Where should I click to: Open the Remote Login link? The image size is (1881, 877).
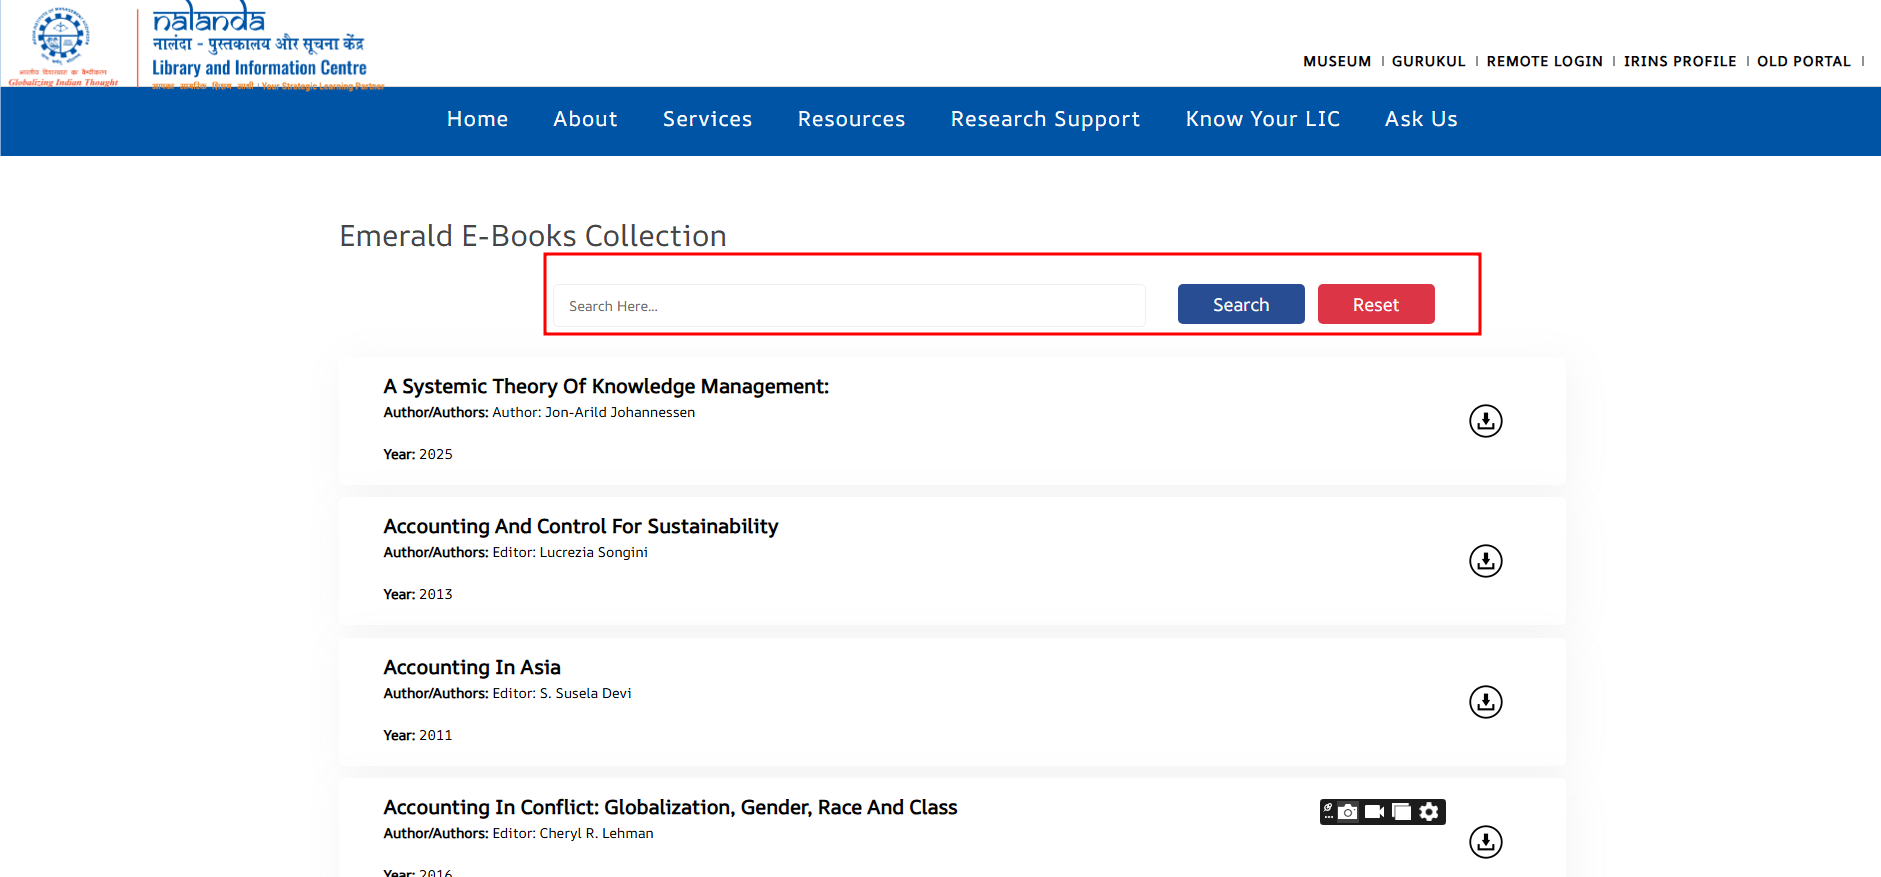[x=1544, y=61]
